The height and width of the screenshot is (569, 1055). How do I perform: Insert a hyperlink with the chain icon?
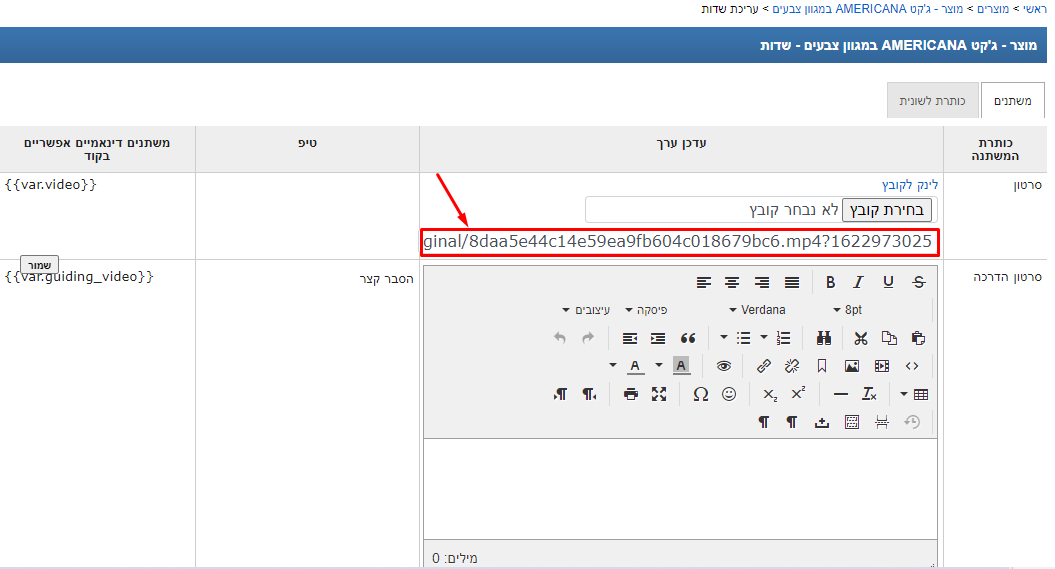pos(763,366)
